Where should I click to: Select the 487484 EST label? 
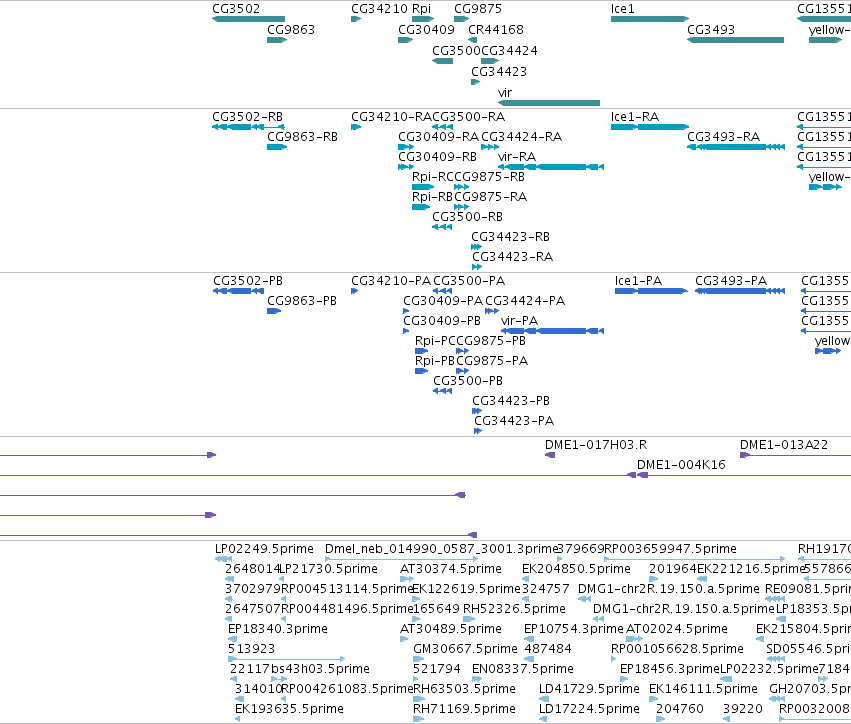point(548,650)
